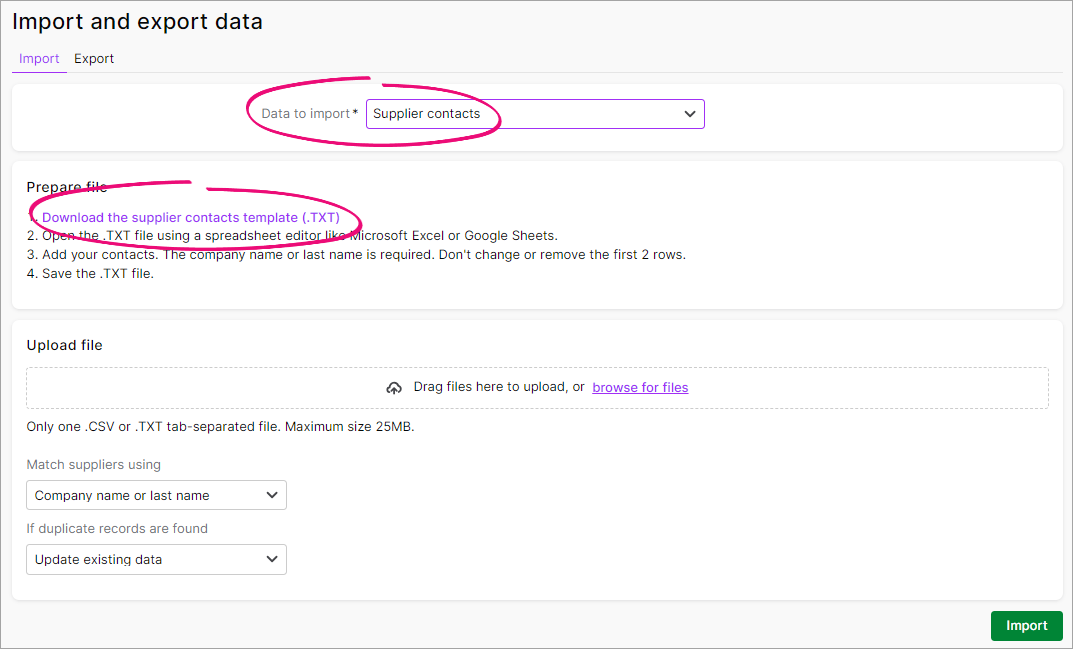
Task: Confirm the import with the Import button
Action: click(1026, 625)
